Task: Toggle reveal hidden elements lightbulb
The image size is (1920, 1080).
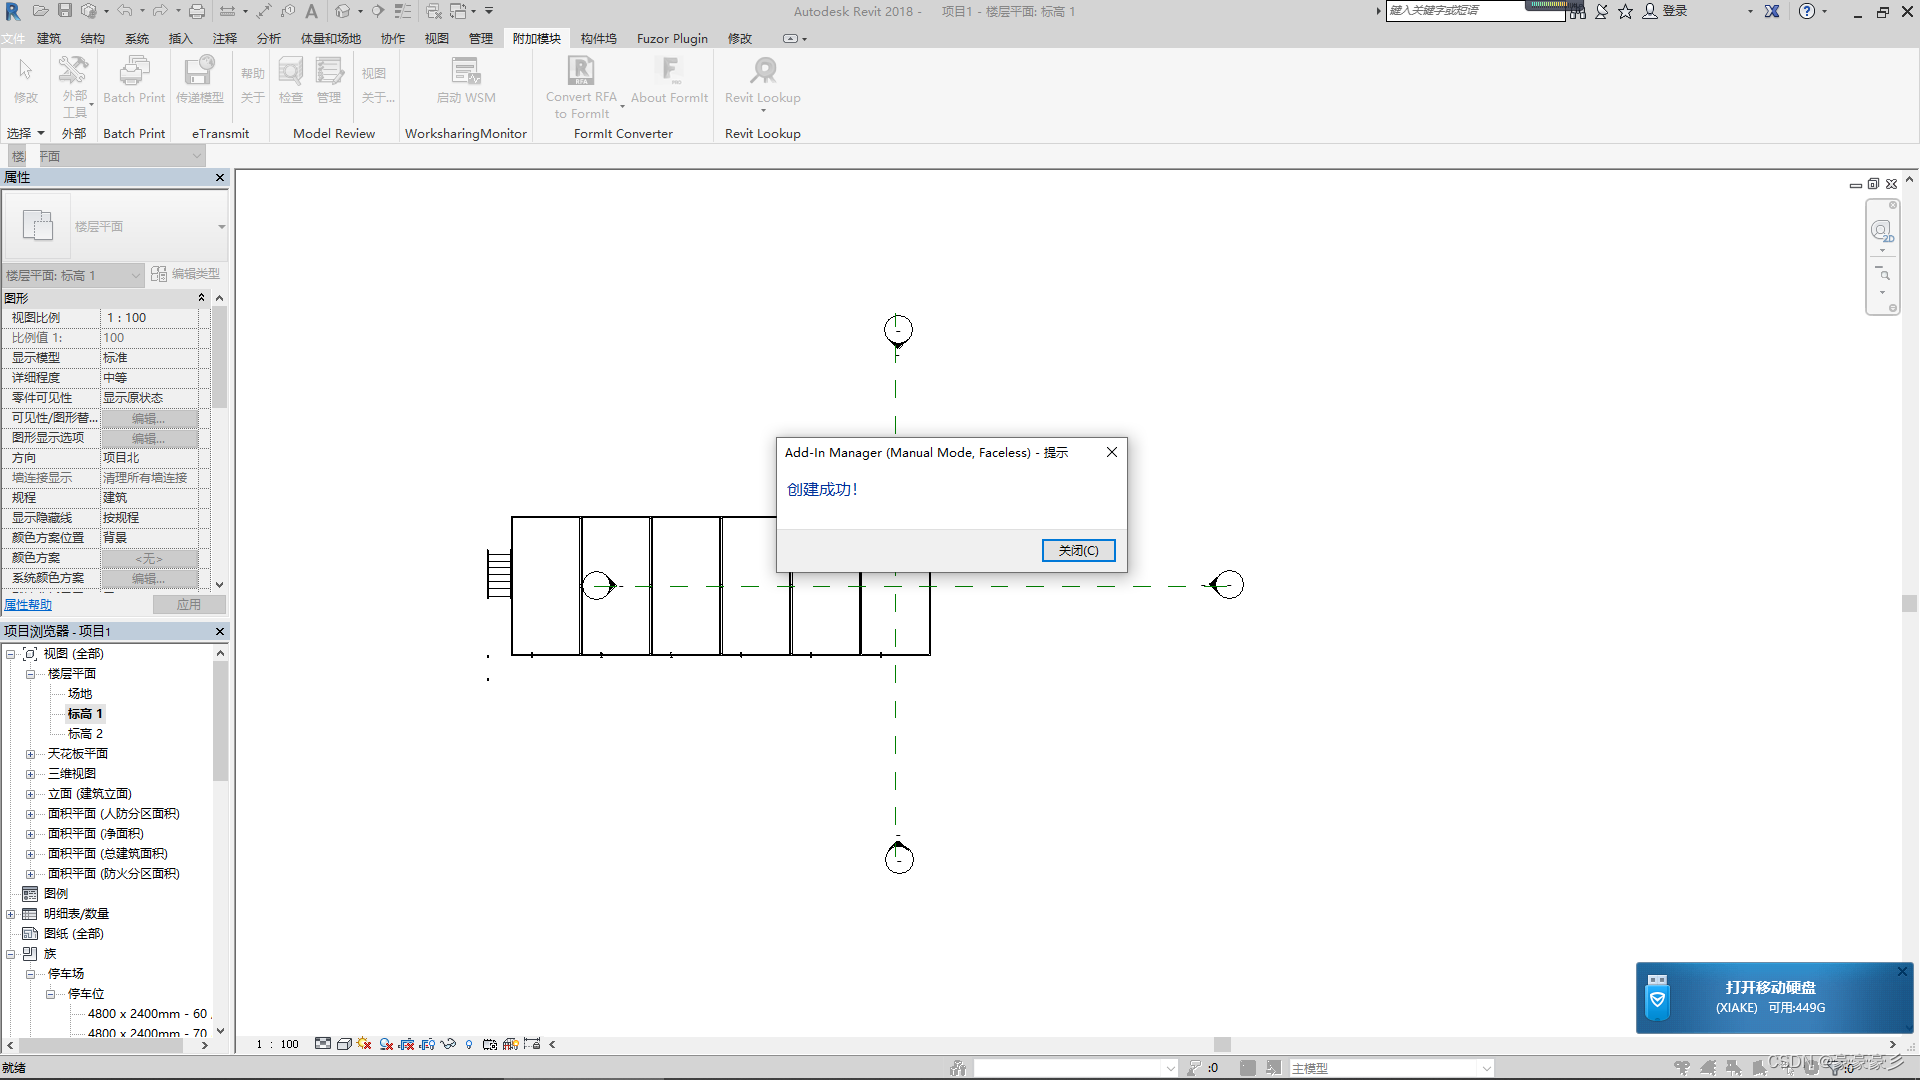Action: click(469, 1044)
